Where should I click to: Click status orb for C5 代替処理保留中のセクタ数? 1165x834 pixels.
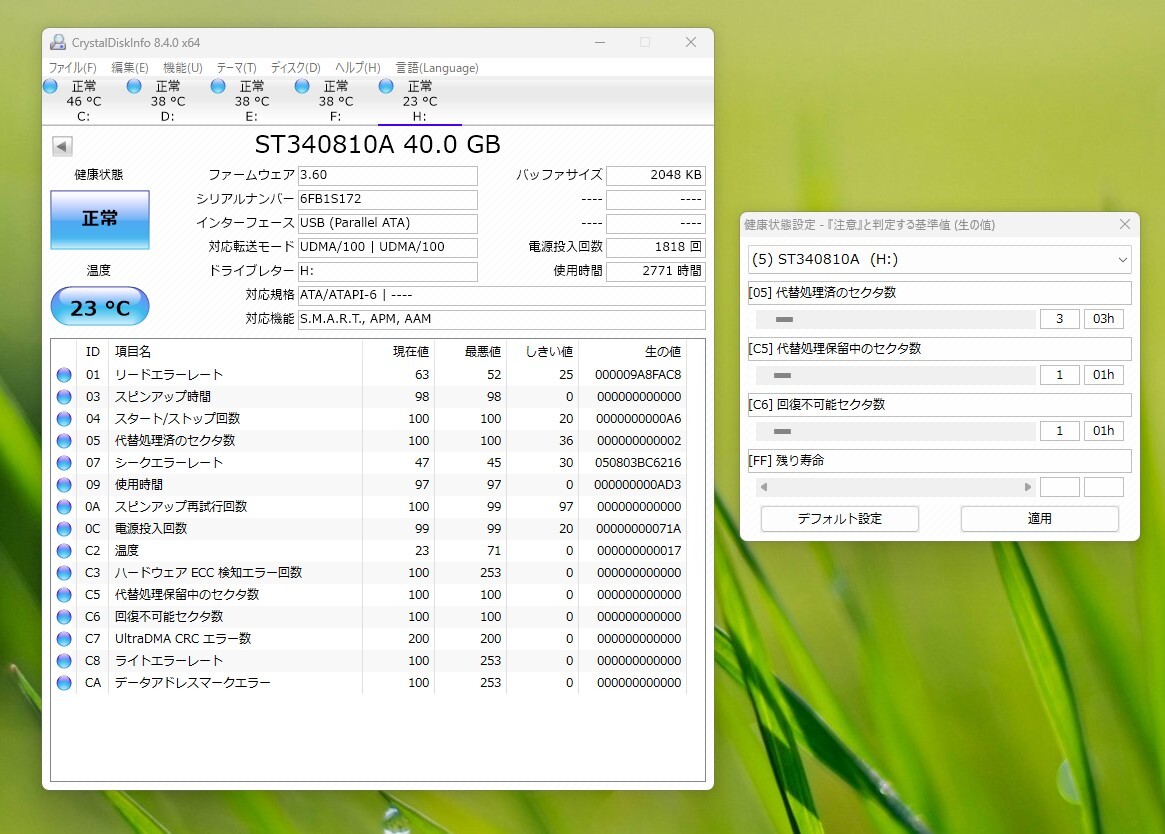click(65, 595)
